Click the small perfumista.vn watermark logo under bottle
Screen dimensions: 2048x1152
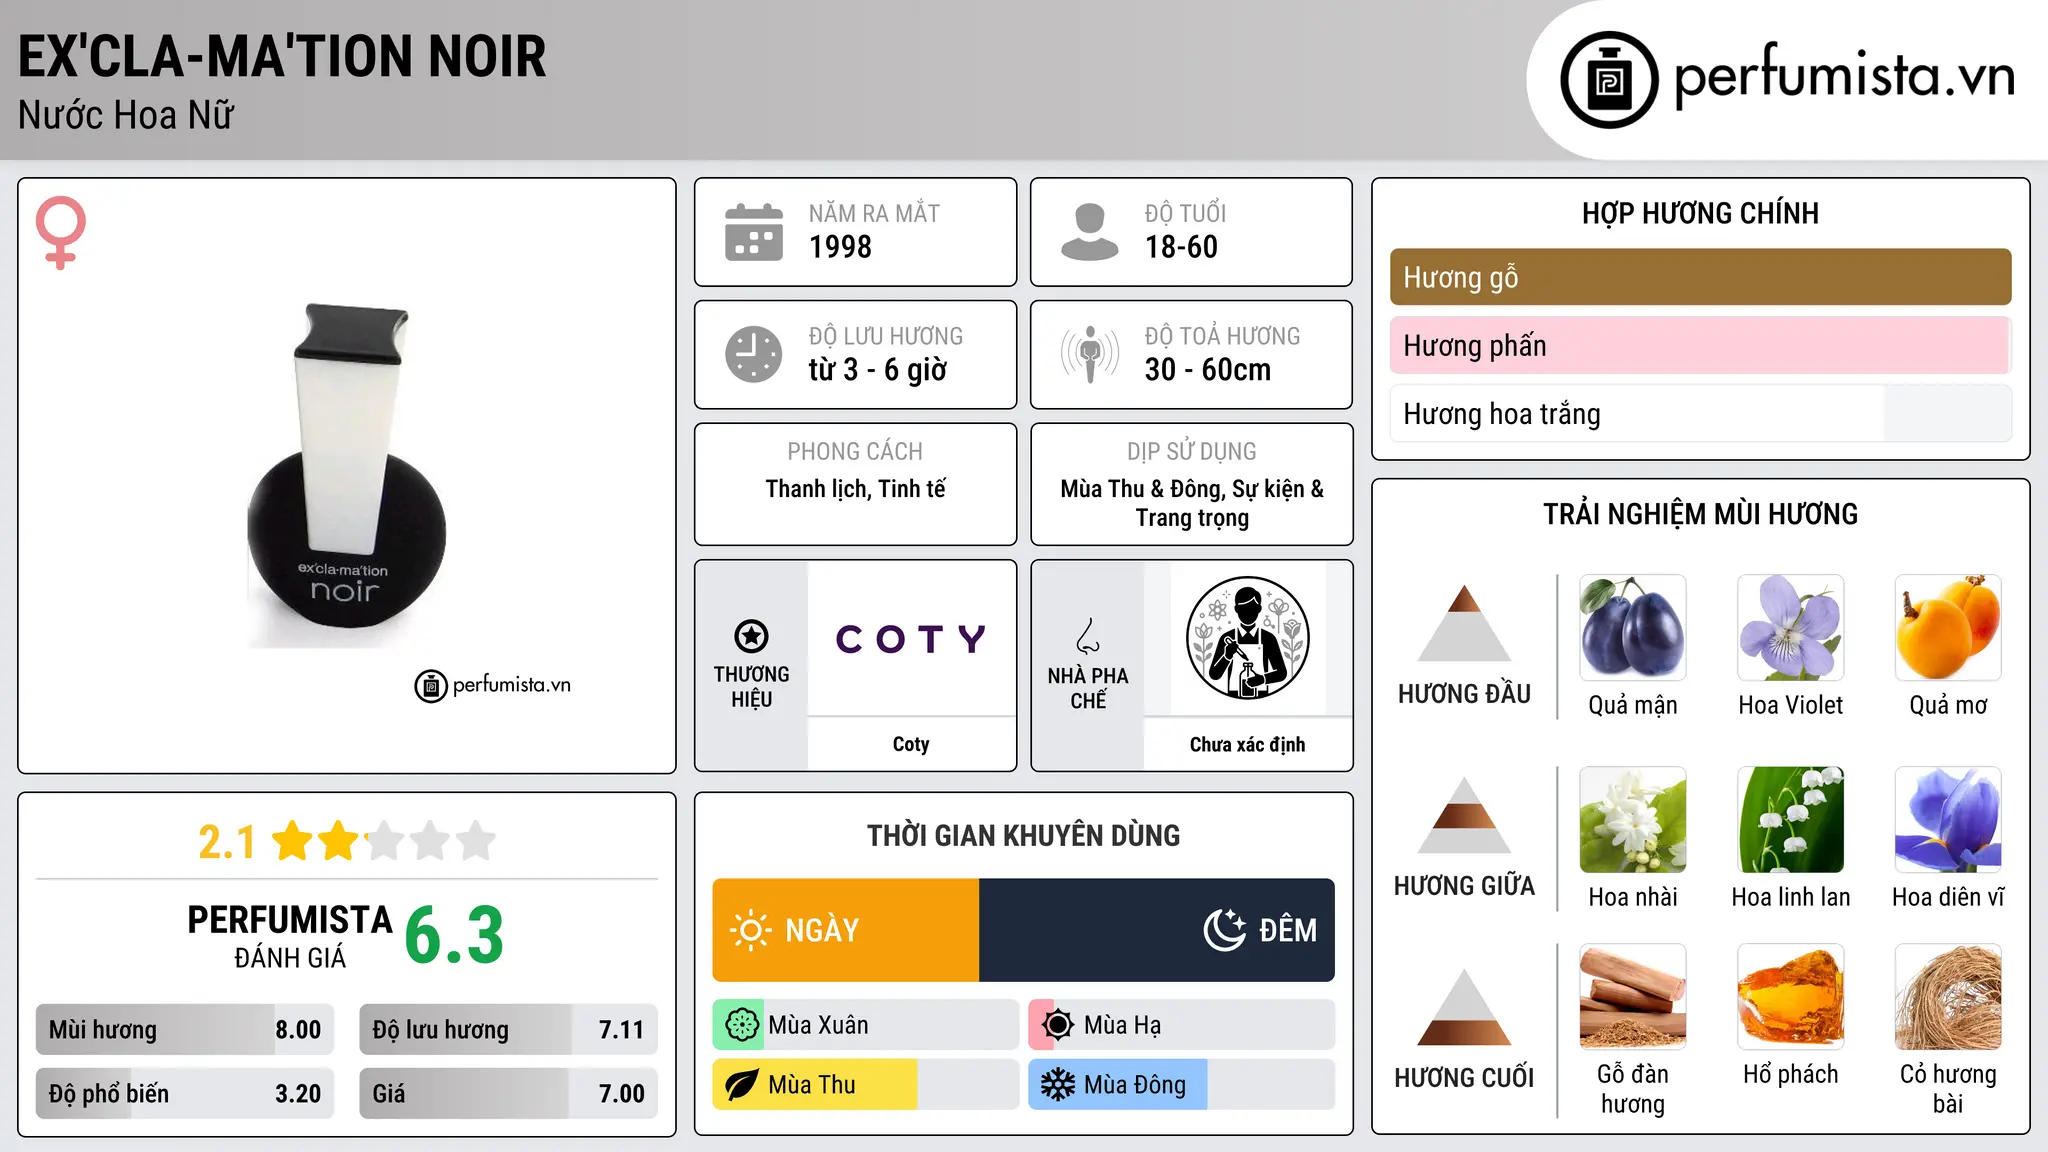click(493, 686)
